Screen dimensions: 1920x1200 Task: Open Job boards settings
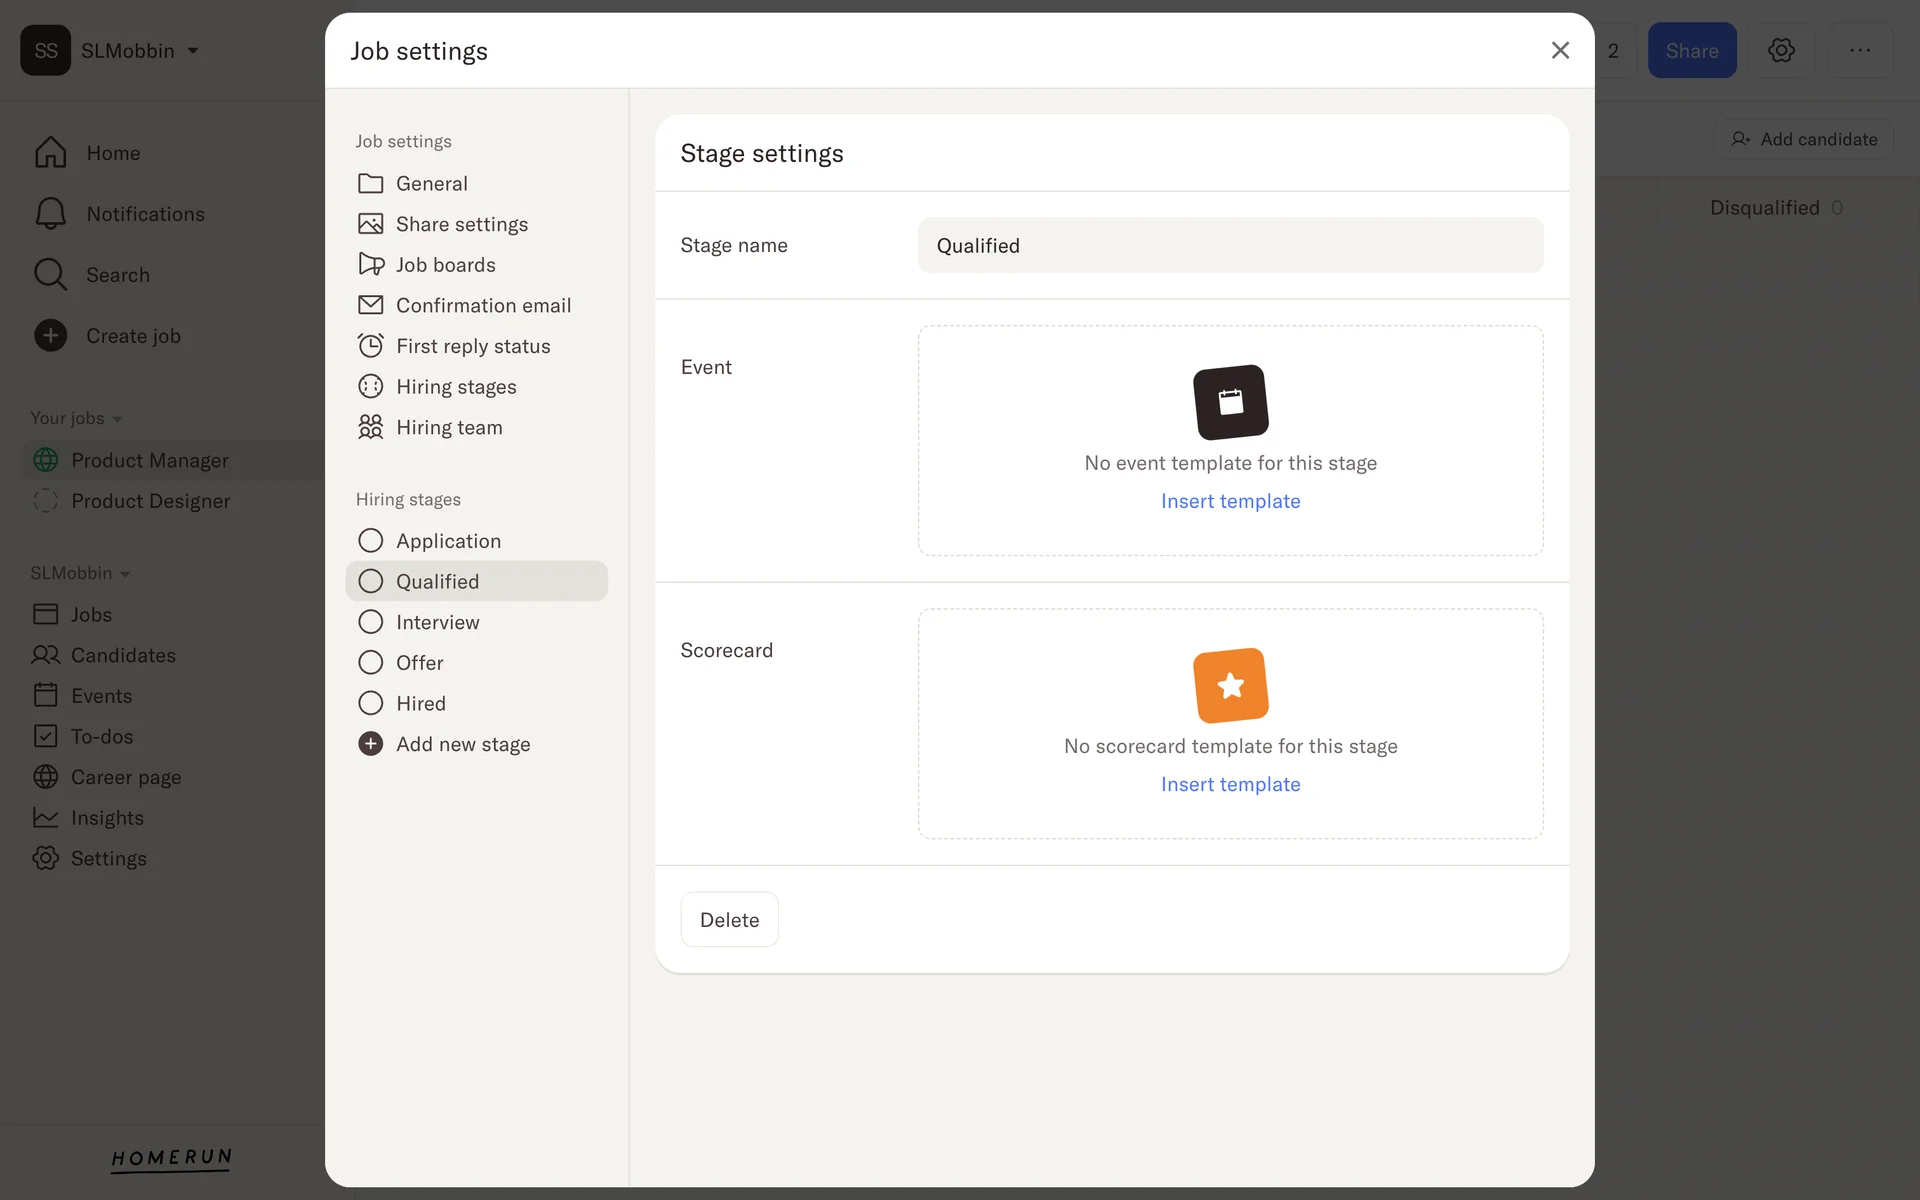point(445,265)
